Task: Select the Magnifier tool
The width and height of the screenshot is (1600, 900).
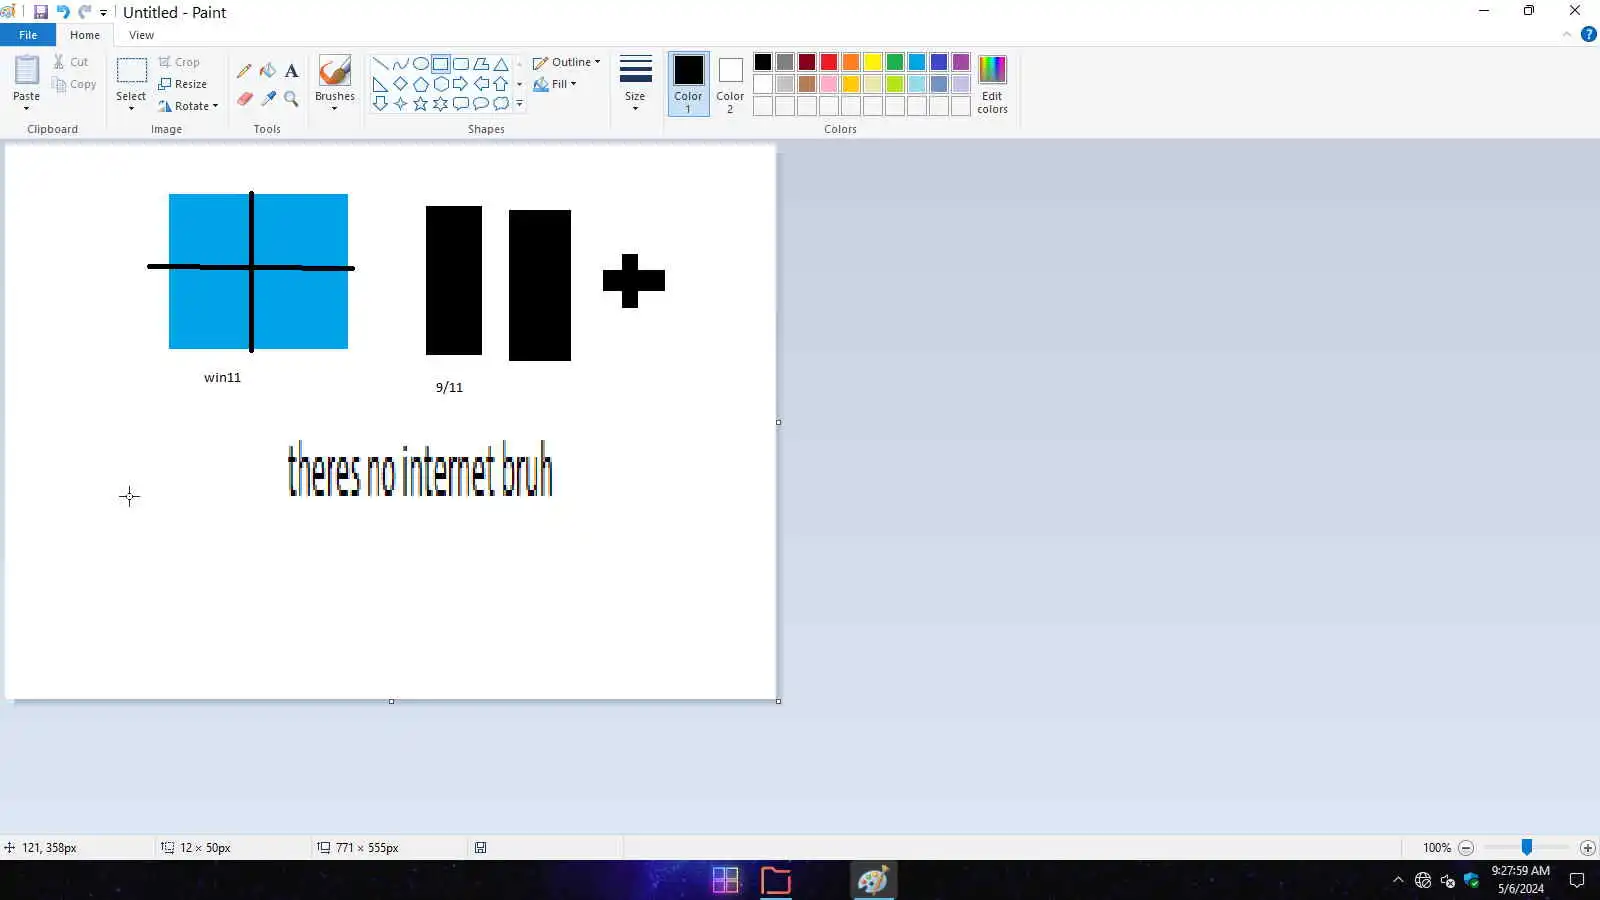Action: pyautogui.click(x=291, y=98)
